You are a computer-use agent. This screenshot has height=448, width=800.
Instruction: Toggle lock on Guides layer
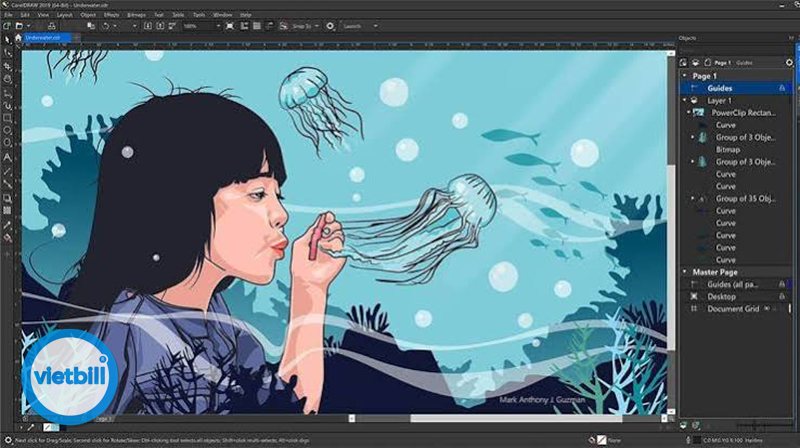pos(782,88)
